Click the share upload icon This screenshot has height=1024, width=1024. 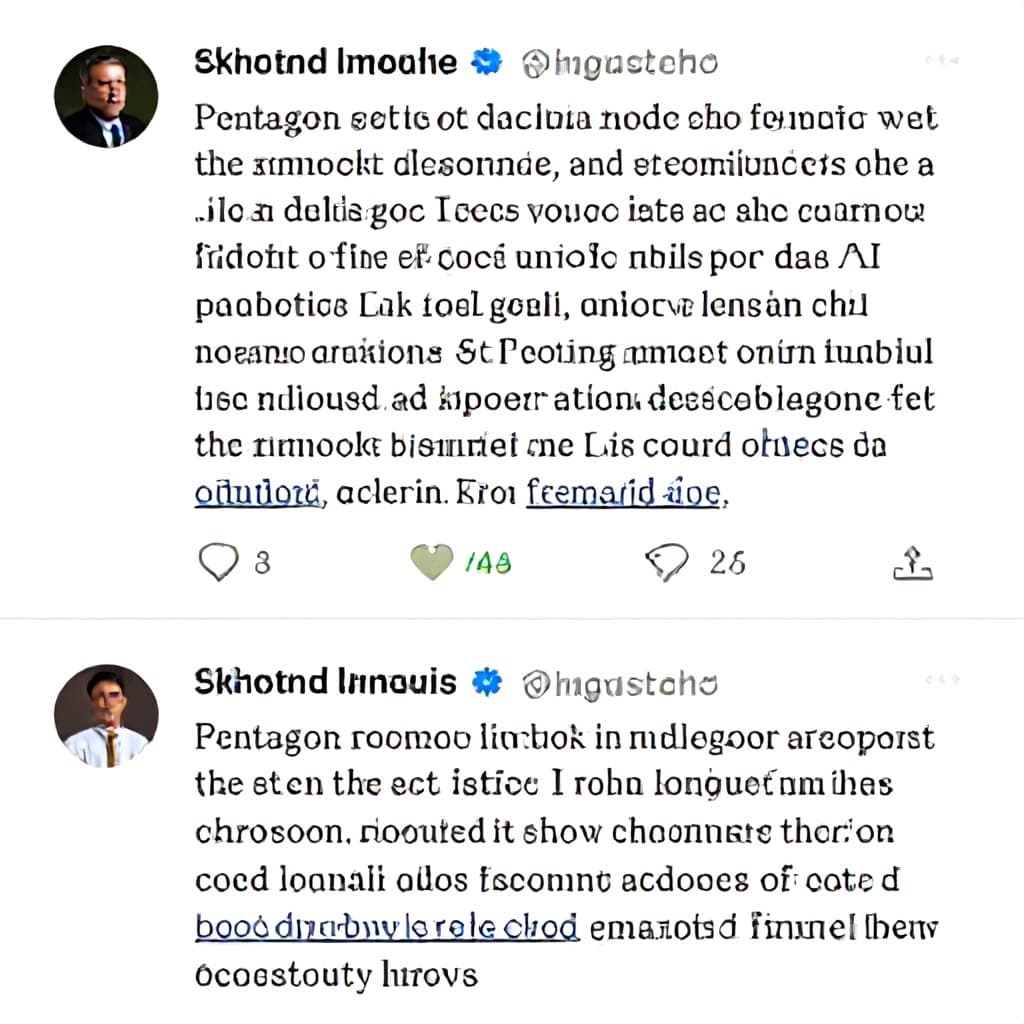coord(912,563)
